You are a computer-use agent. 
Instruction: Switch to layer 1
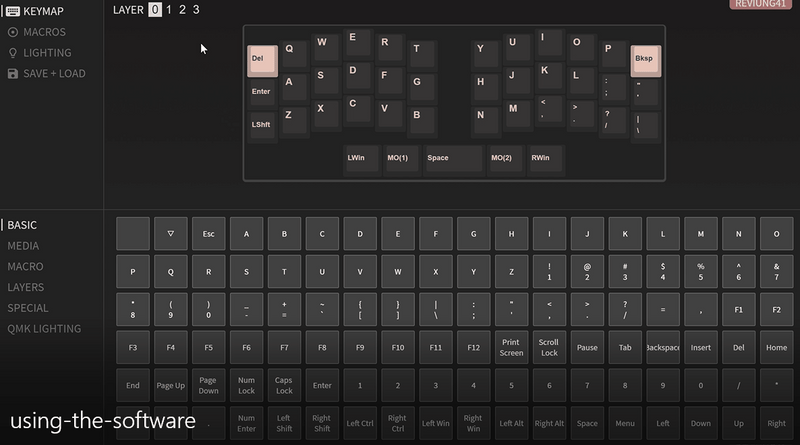(x=169, y=10)
